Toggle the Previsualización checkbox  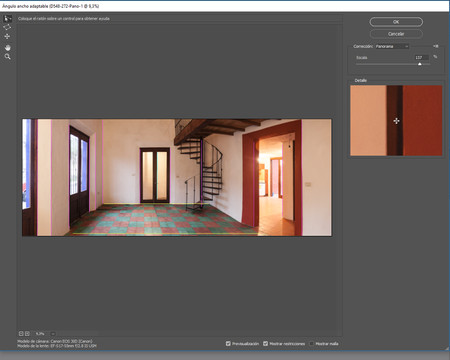pos(228,343)
